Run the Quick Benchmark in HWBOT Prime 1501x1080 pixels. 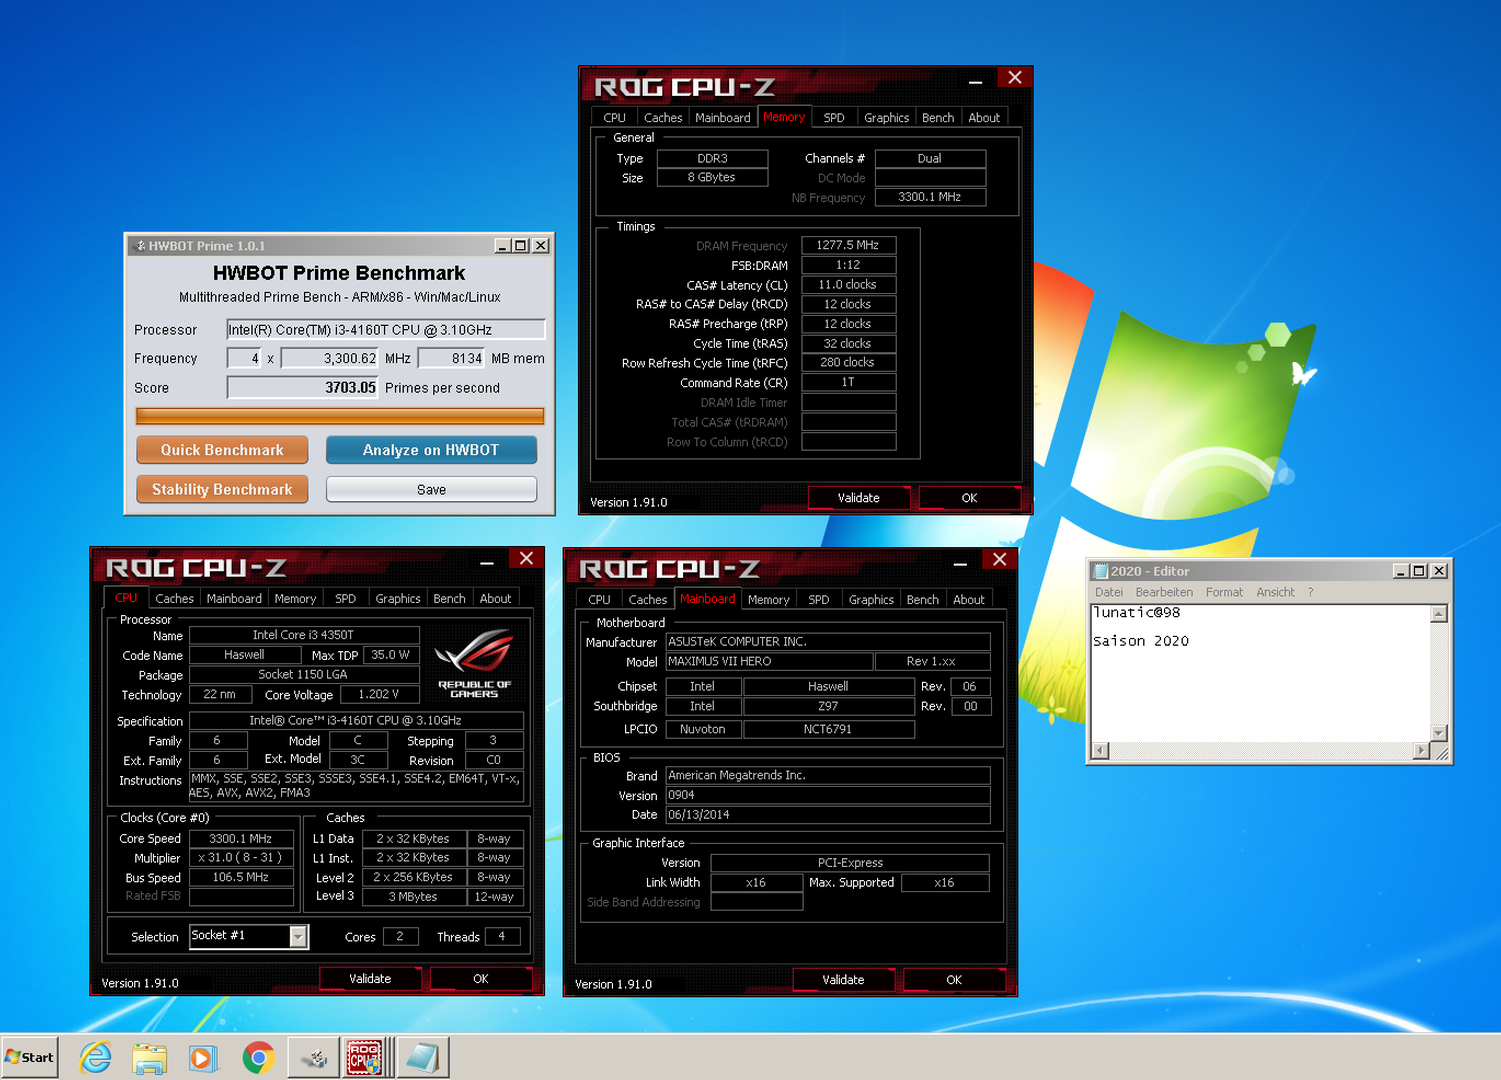coord(222,450)
